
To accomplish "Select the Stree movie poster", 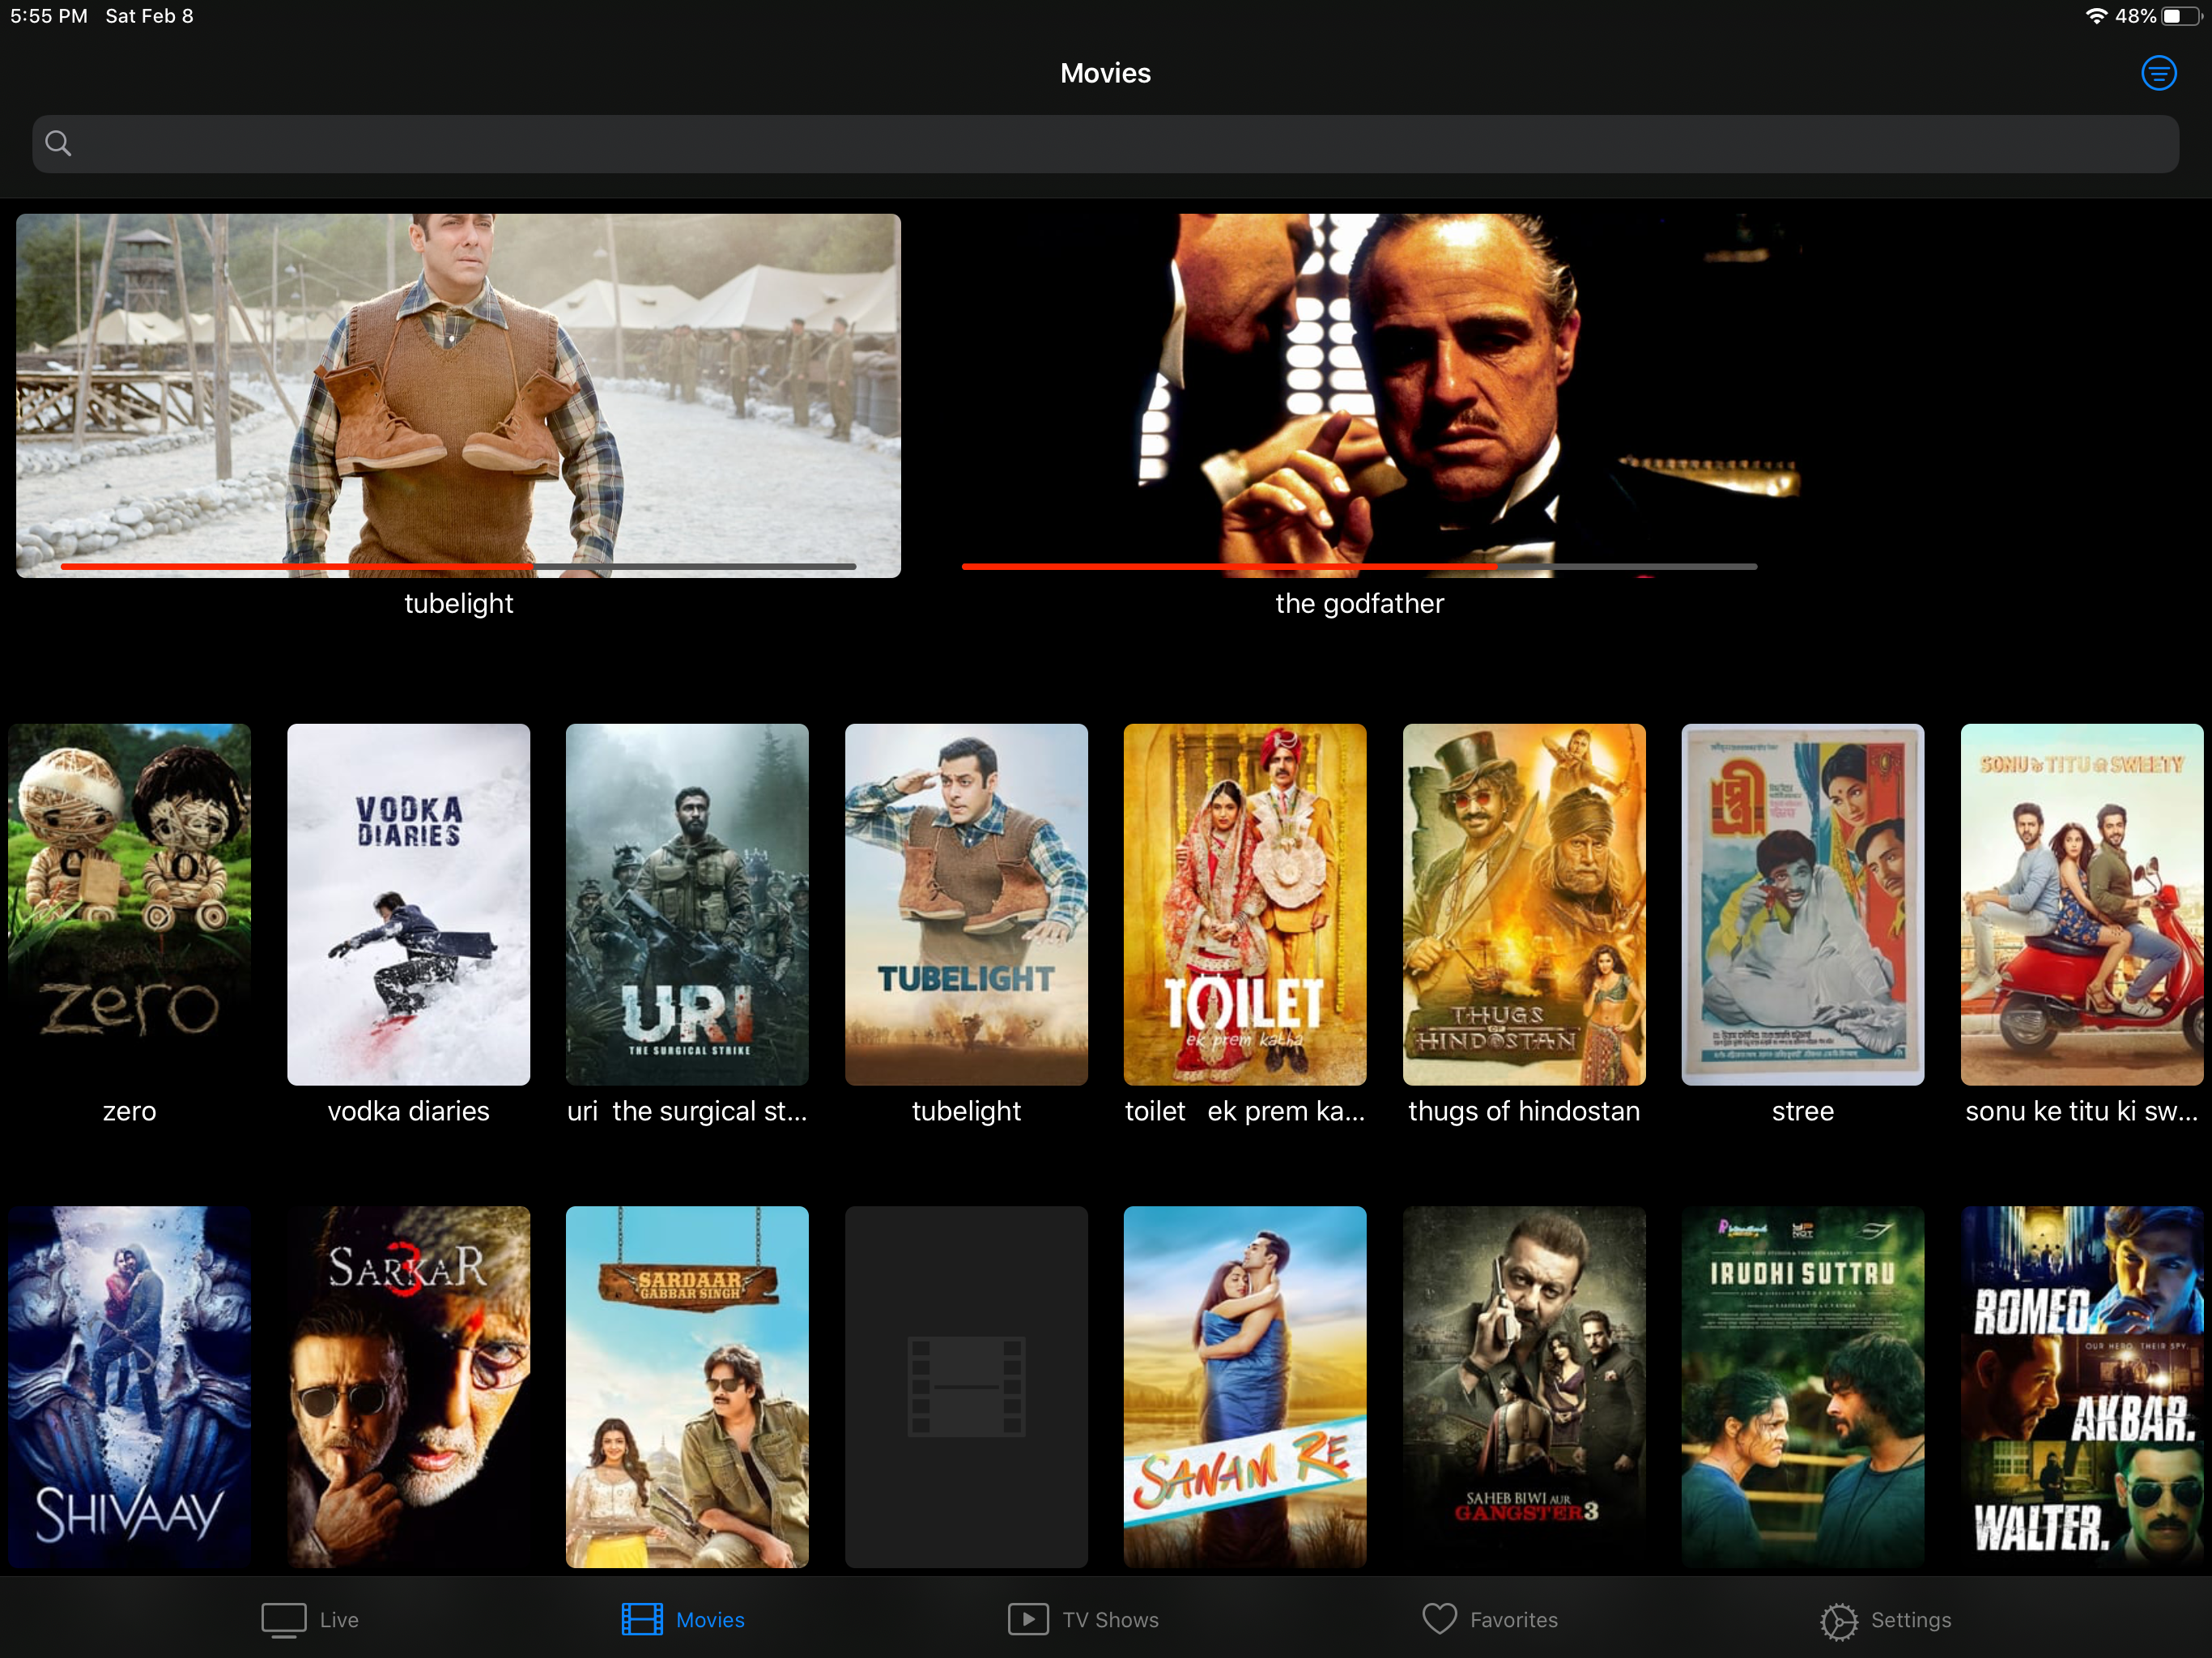I will [x=1802, y=904].
